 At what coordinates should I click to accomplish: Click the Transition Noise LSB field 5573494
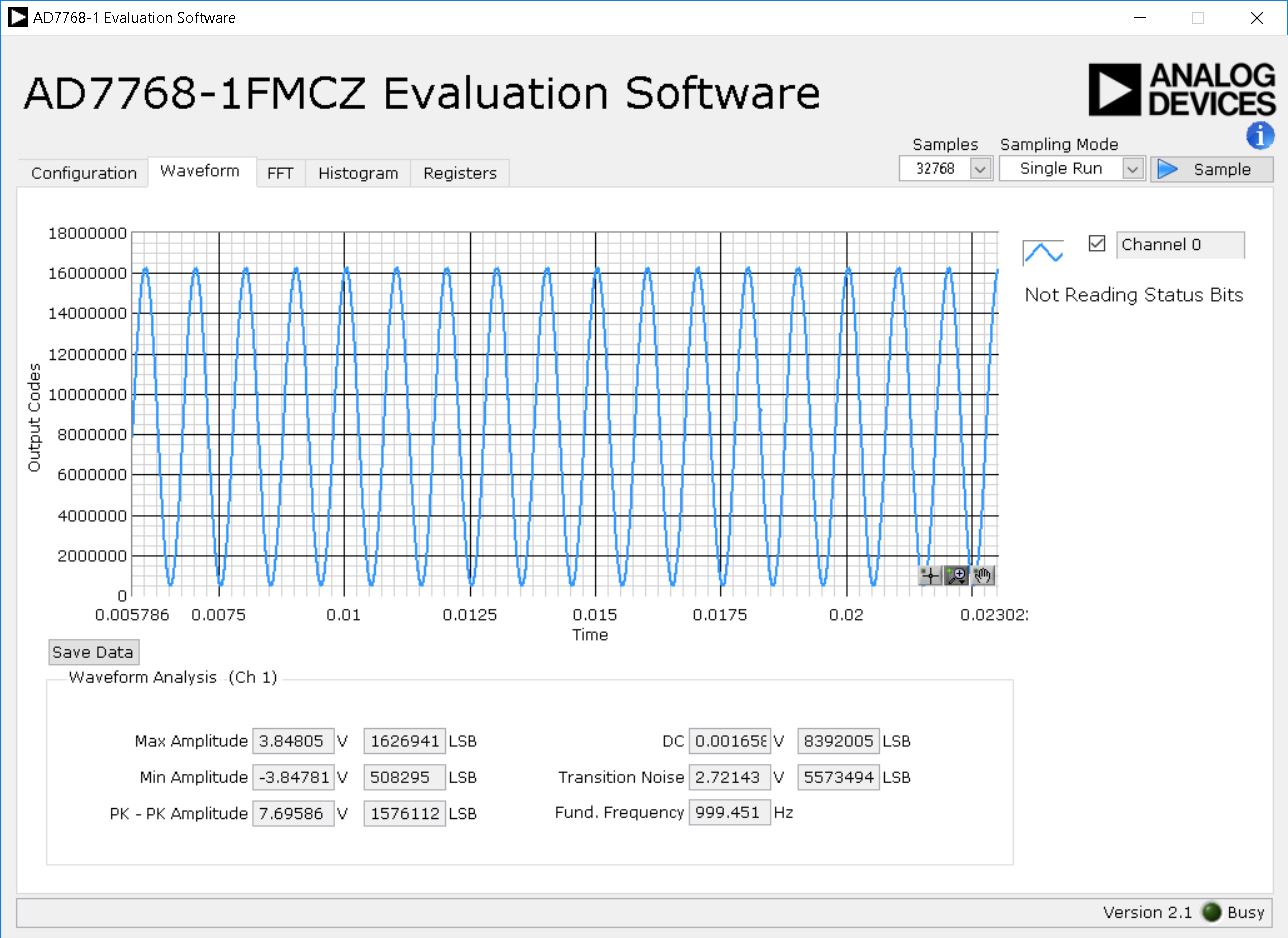click(x=838, y=777)
